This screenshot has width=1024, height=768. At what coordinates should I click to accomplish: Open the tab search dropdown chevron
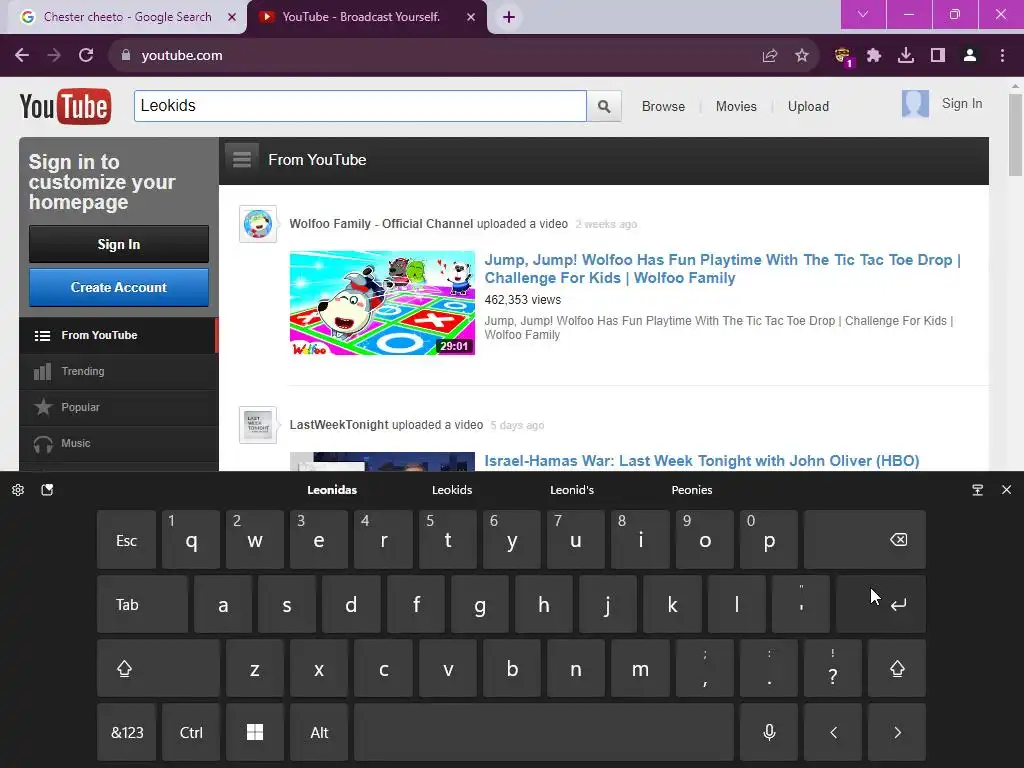[863, 14]
